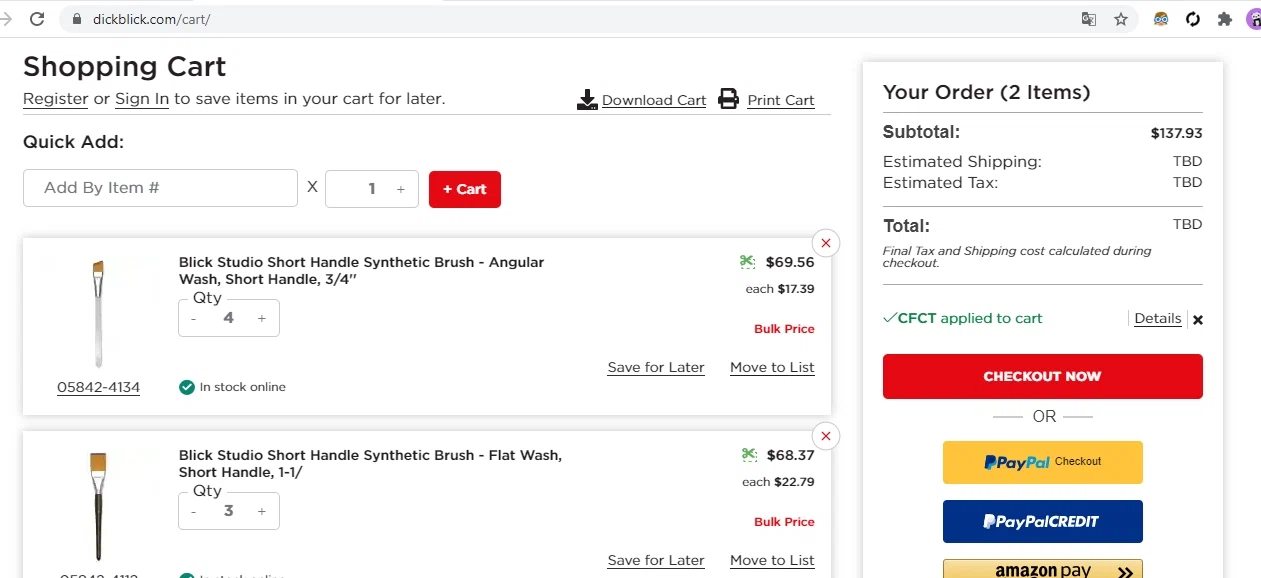
Task: Click the Download Cart icon
Action: (x=587, y=100)
